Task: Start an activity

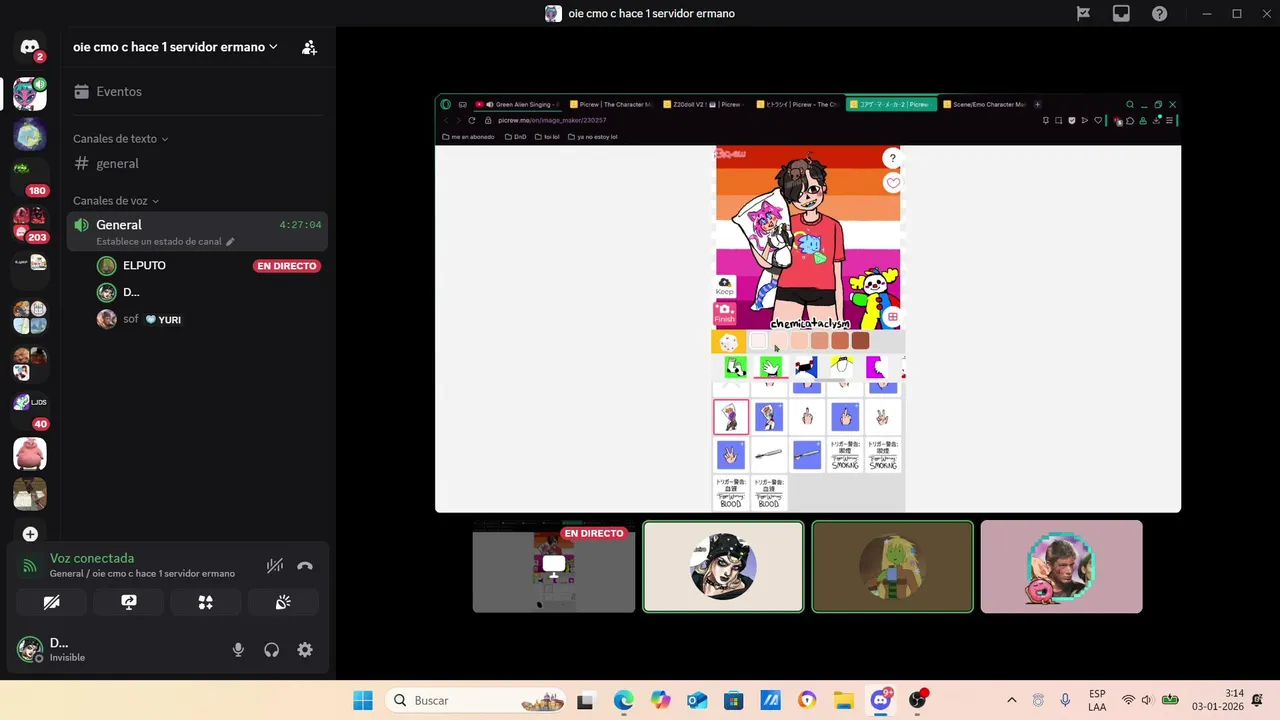Action: [206, 602]
